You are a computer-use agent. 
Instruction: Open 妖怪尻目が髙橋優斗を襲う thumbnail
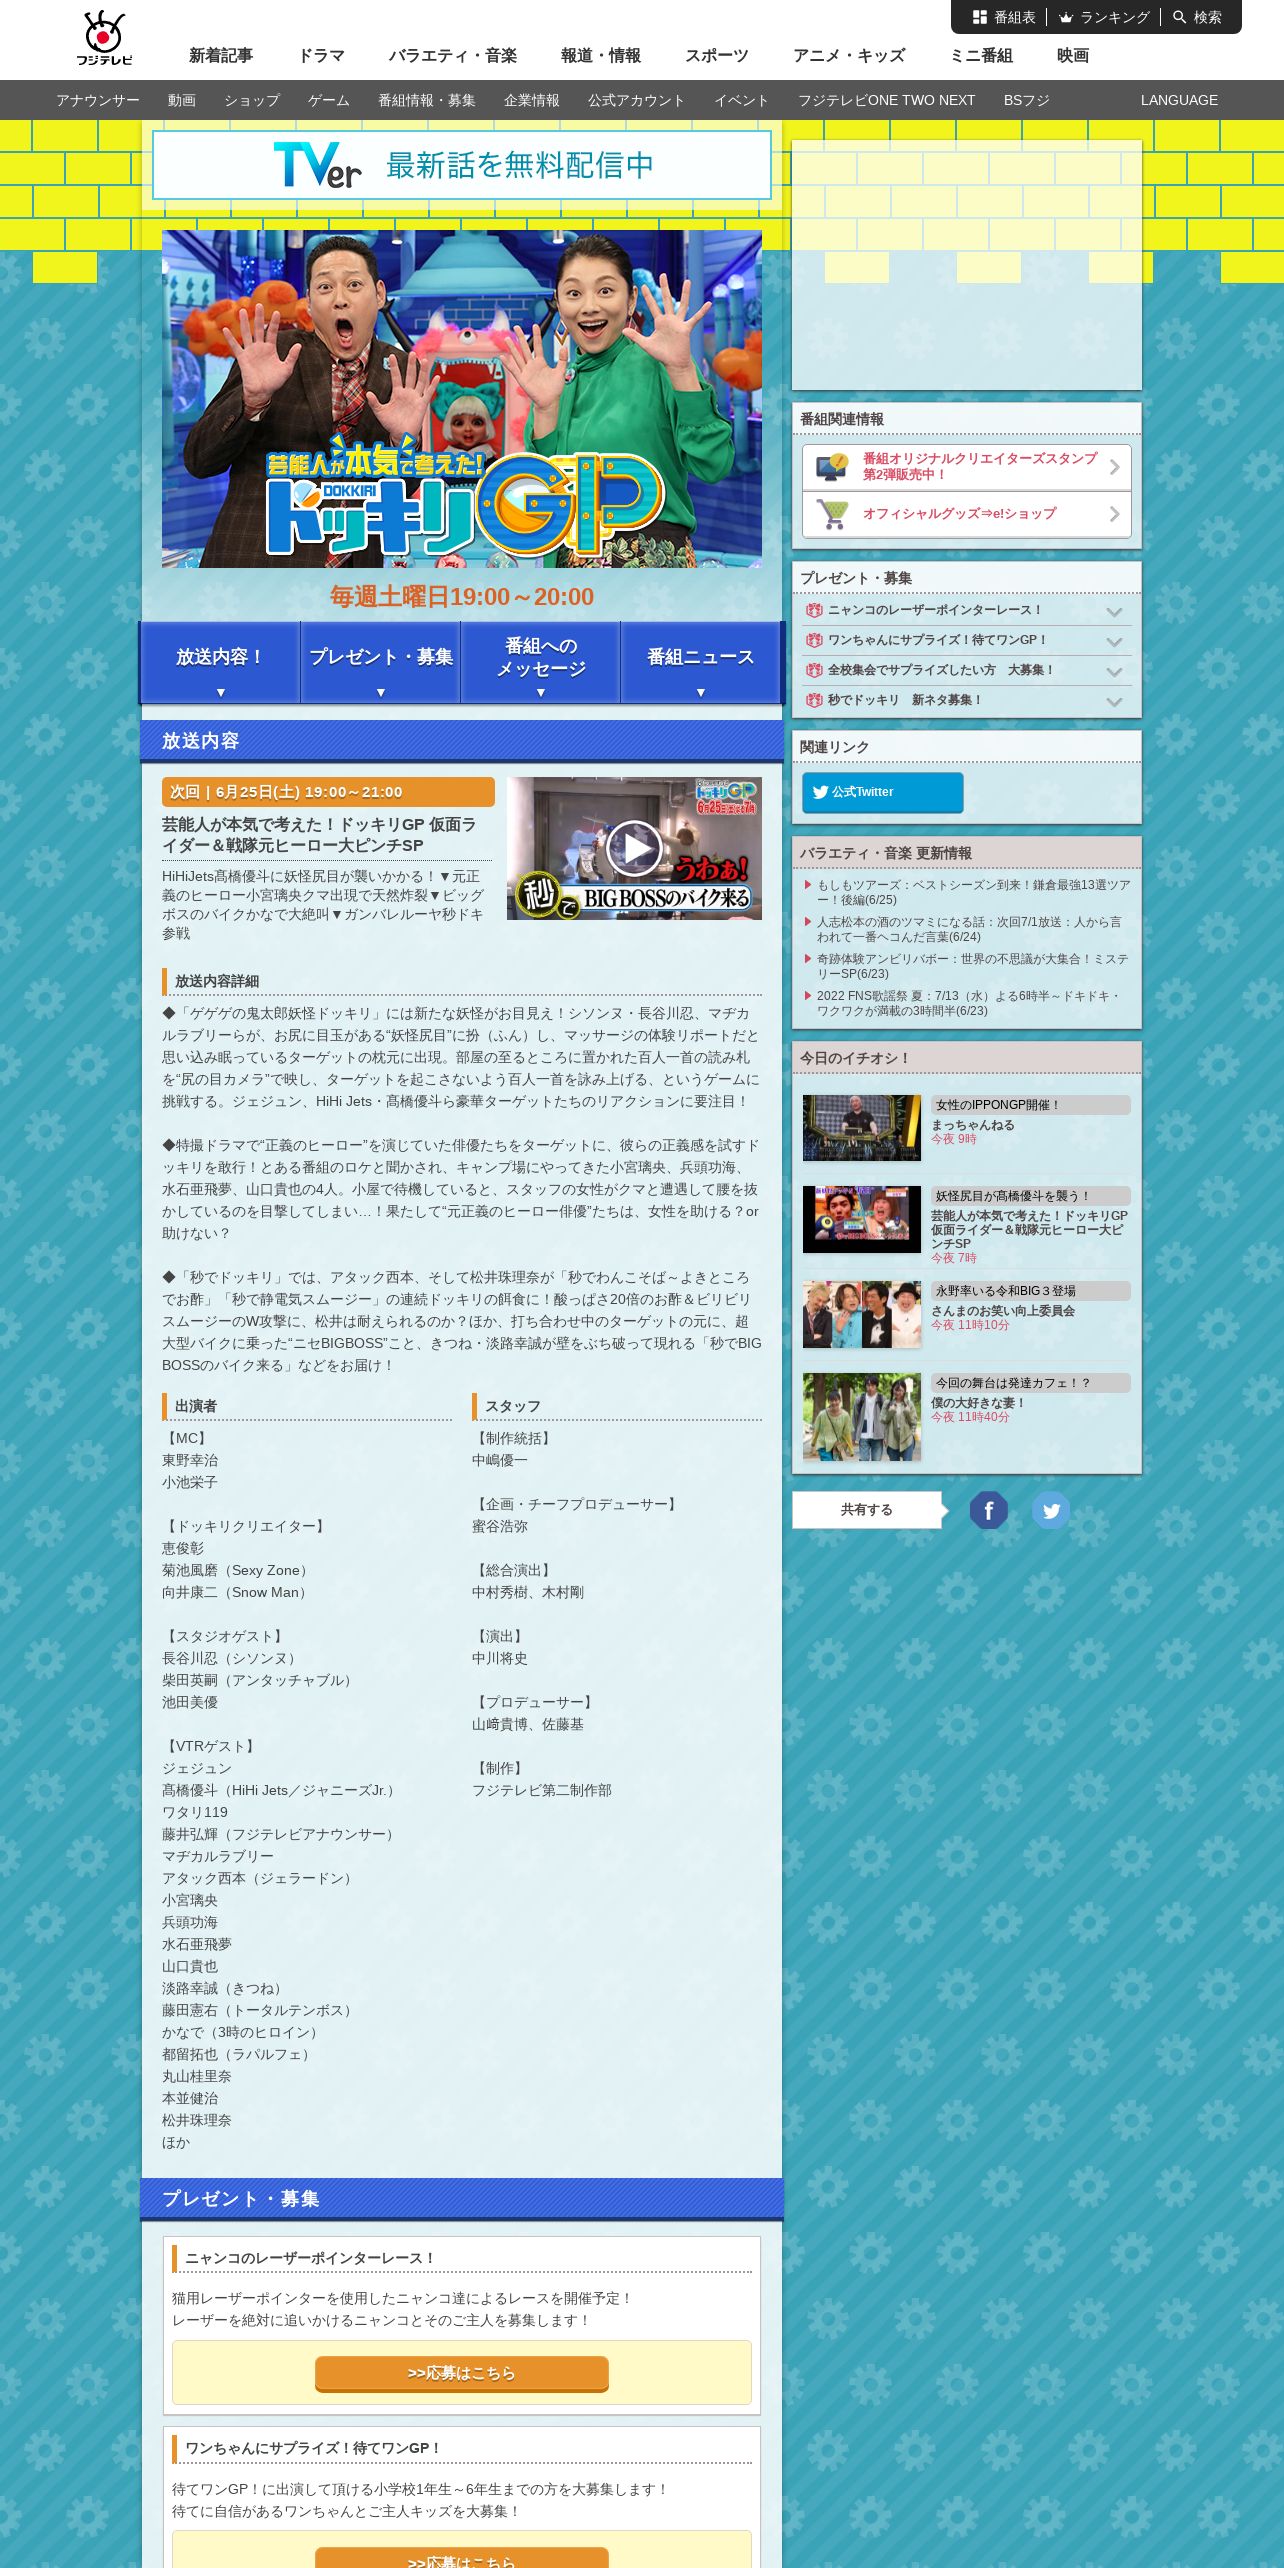pyautogui.click(x=862, y=1219)
